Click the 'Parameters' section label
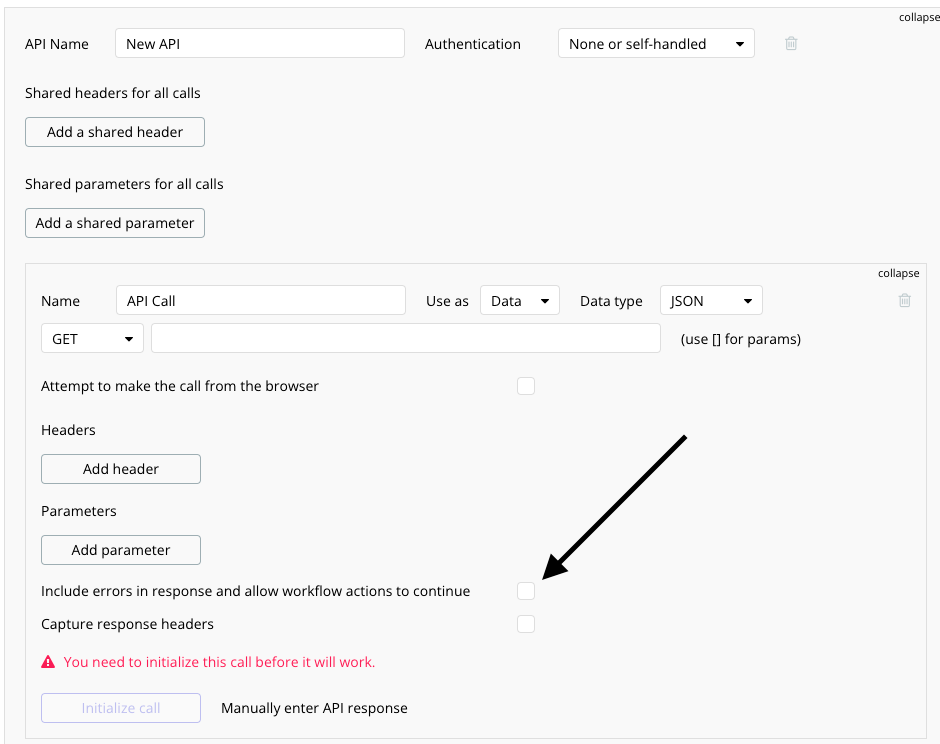Viewport: 940px width, 744px height. point(79,511)
